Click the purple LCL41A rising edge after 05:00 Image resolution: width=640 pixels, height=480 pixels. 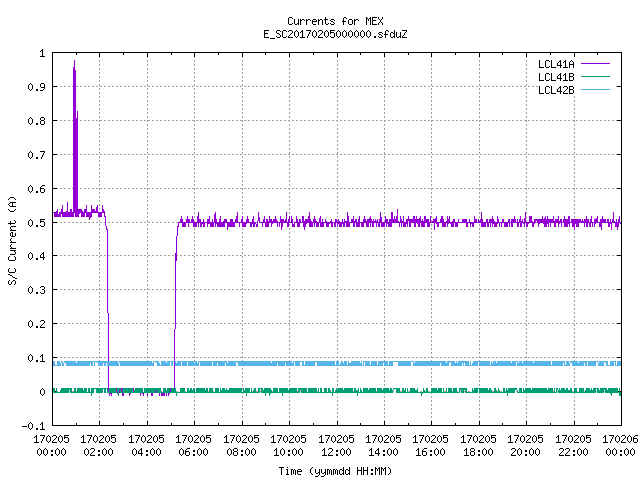[x=176, y=306]
